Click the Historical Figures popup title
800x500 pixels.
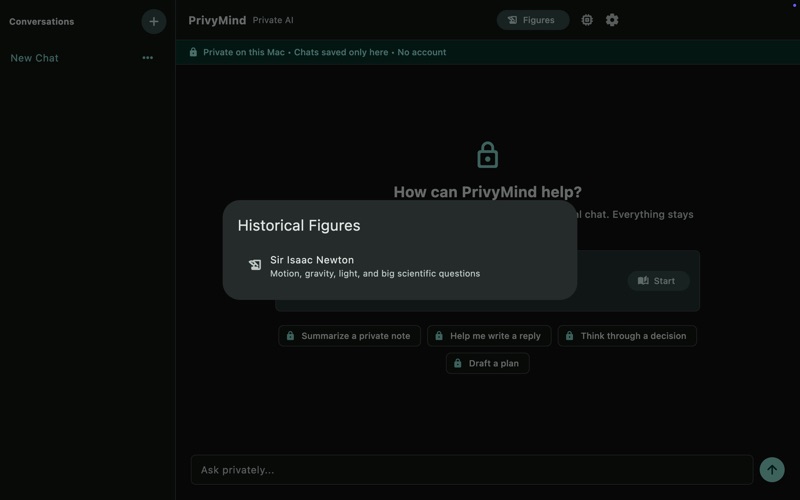(299, 226)
